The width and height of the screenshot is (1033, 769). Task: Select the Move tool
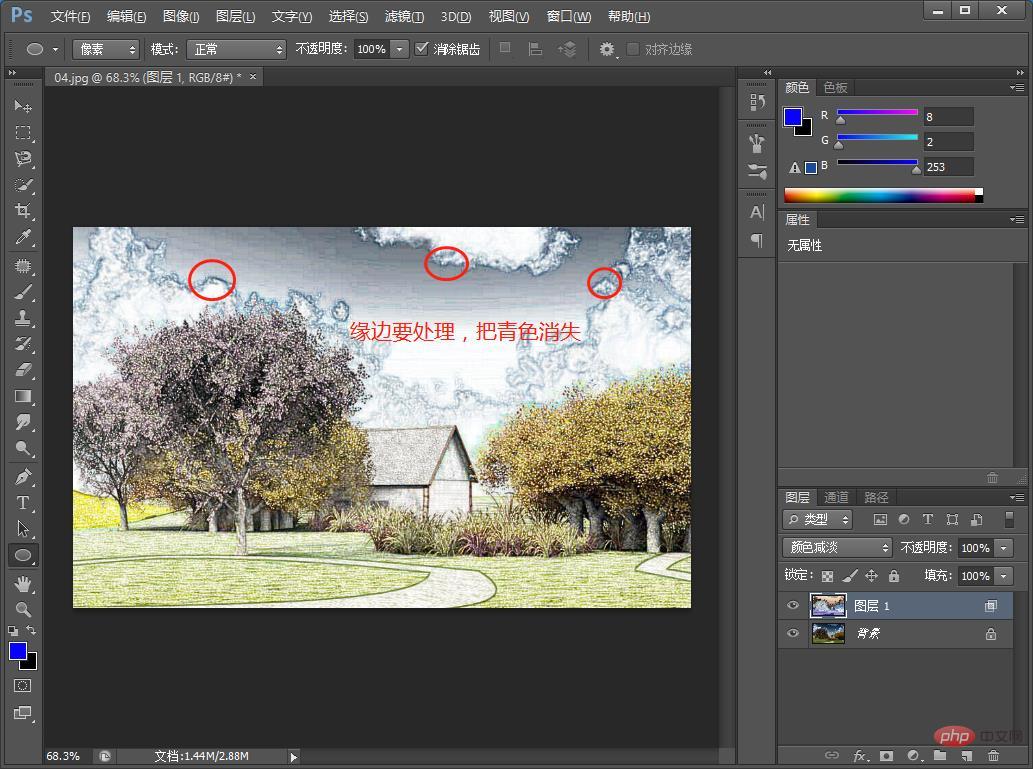click(23, 106)
